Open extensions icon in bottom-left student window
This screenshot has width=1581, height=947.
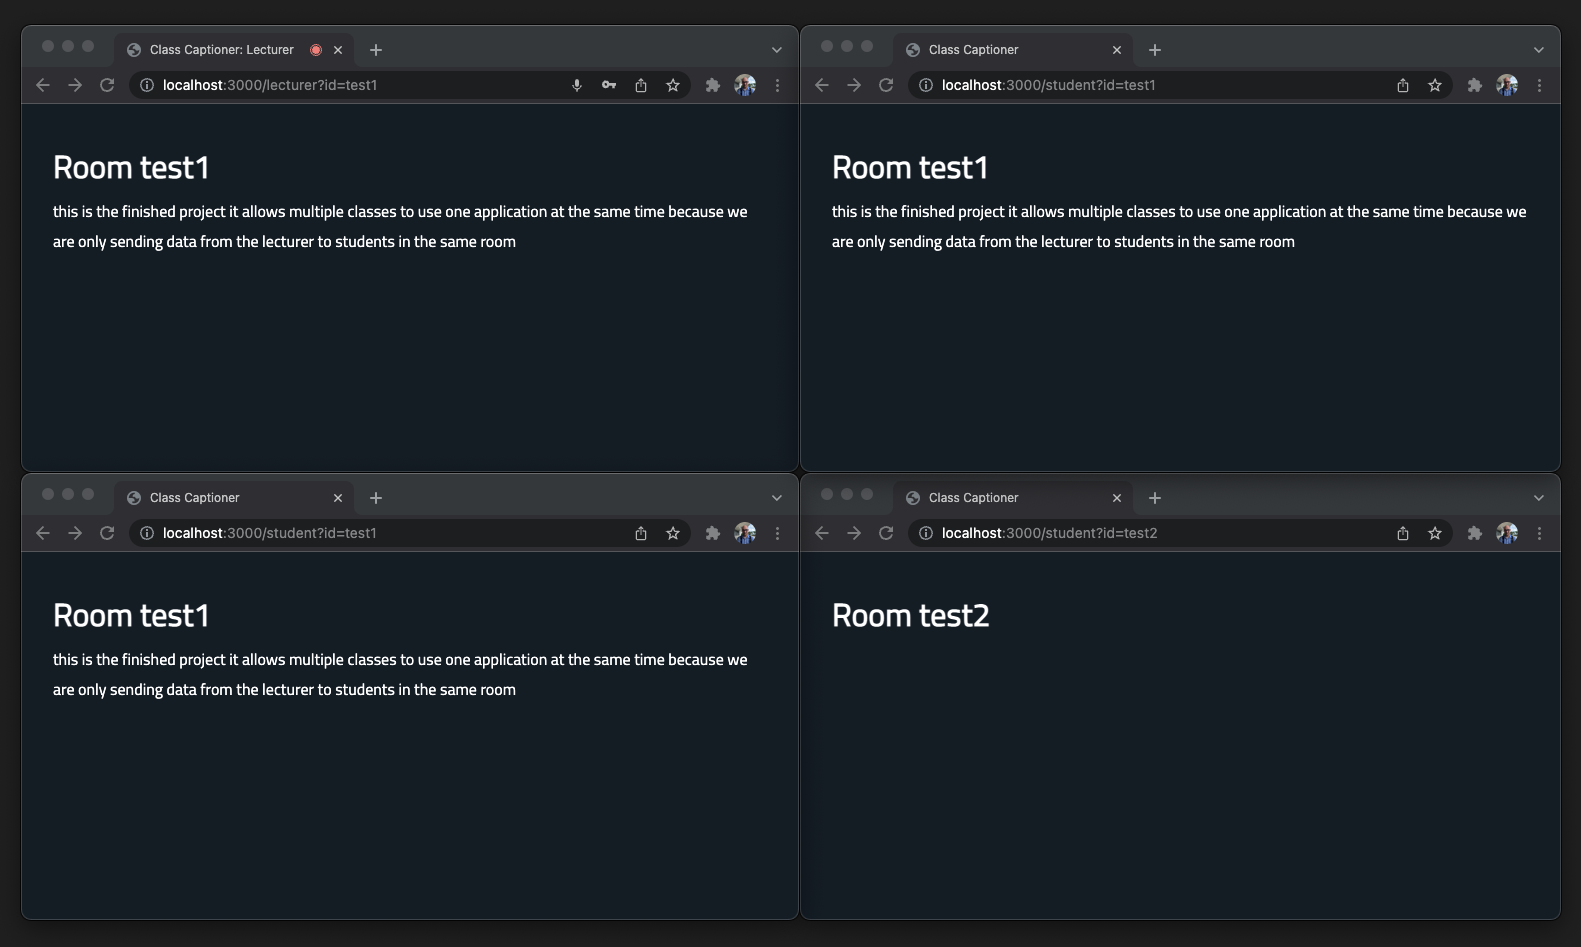(x=713, y=533)
